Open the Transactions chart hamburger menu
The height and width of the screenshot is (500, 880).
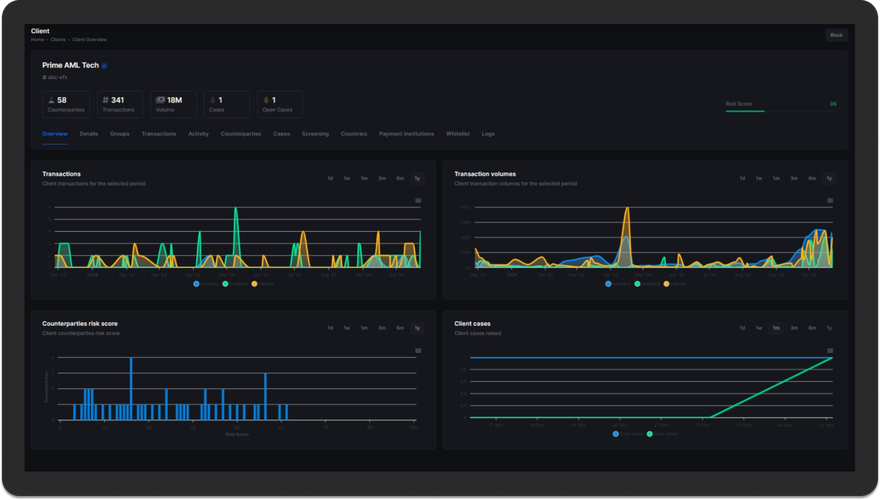click(418, 200)
